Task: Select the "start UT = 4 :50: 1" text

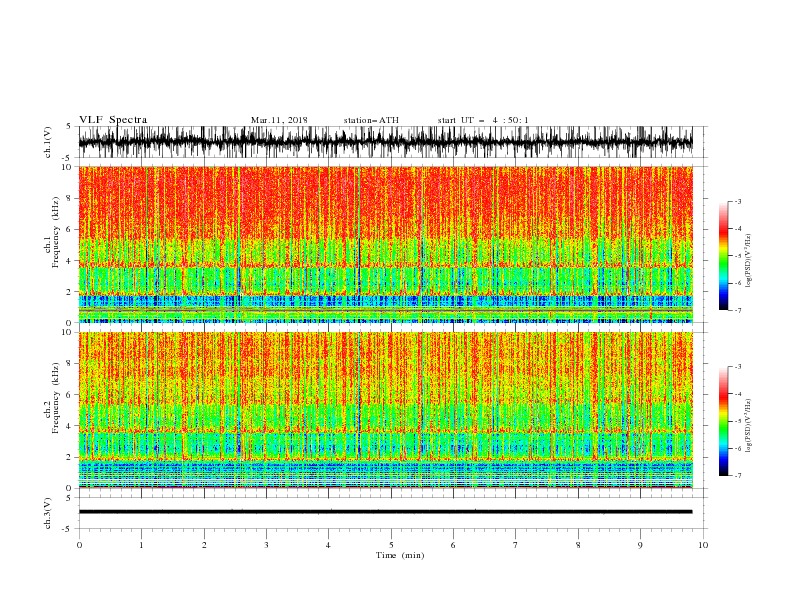Action: (x=483, y=120)
